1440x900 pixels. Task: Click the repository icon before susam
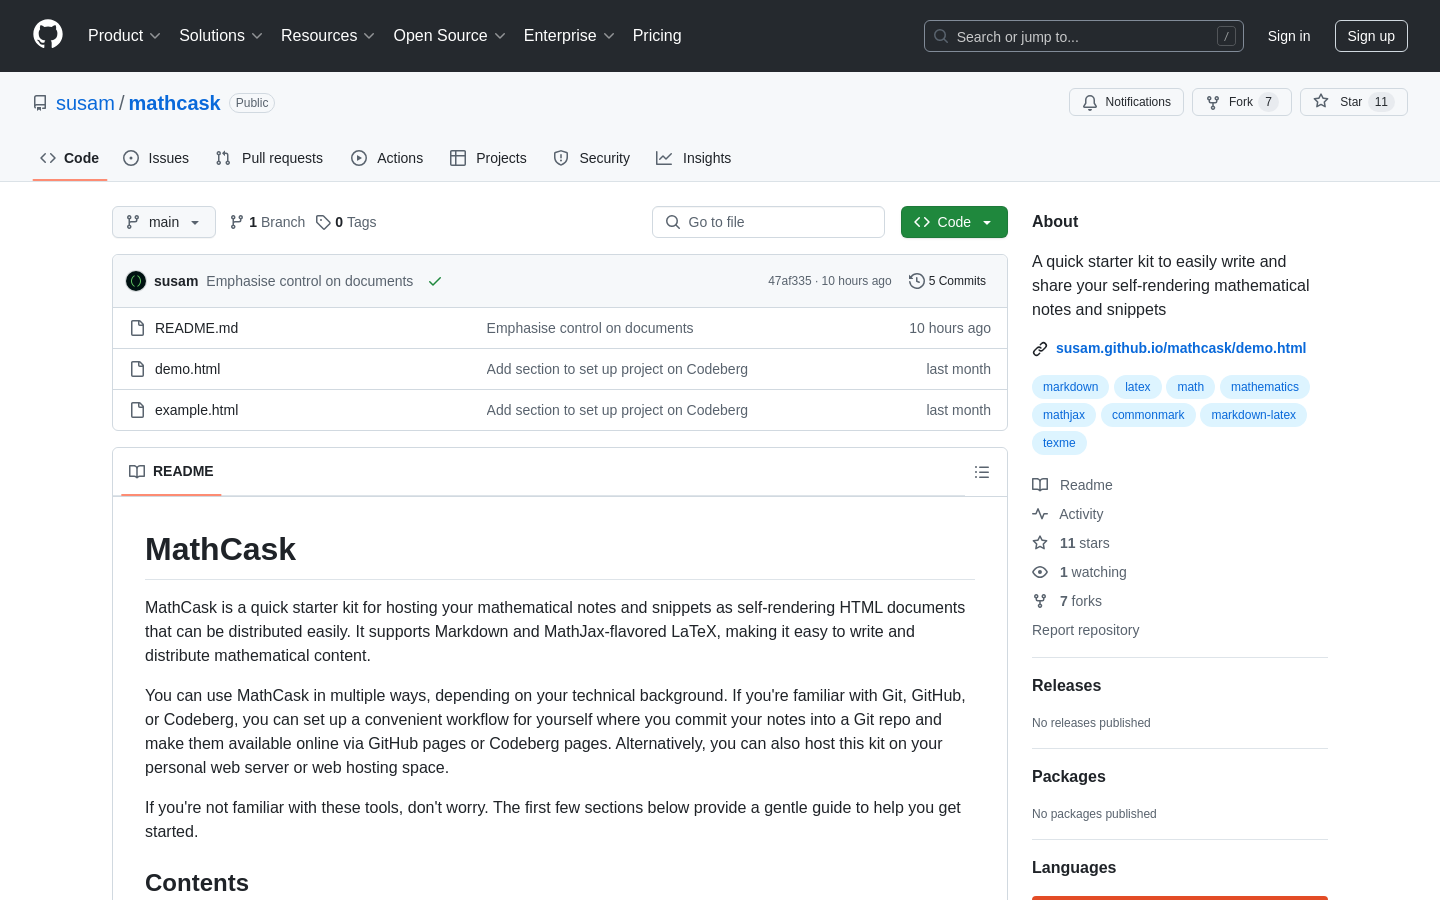point(40,103)
